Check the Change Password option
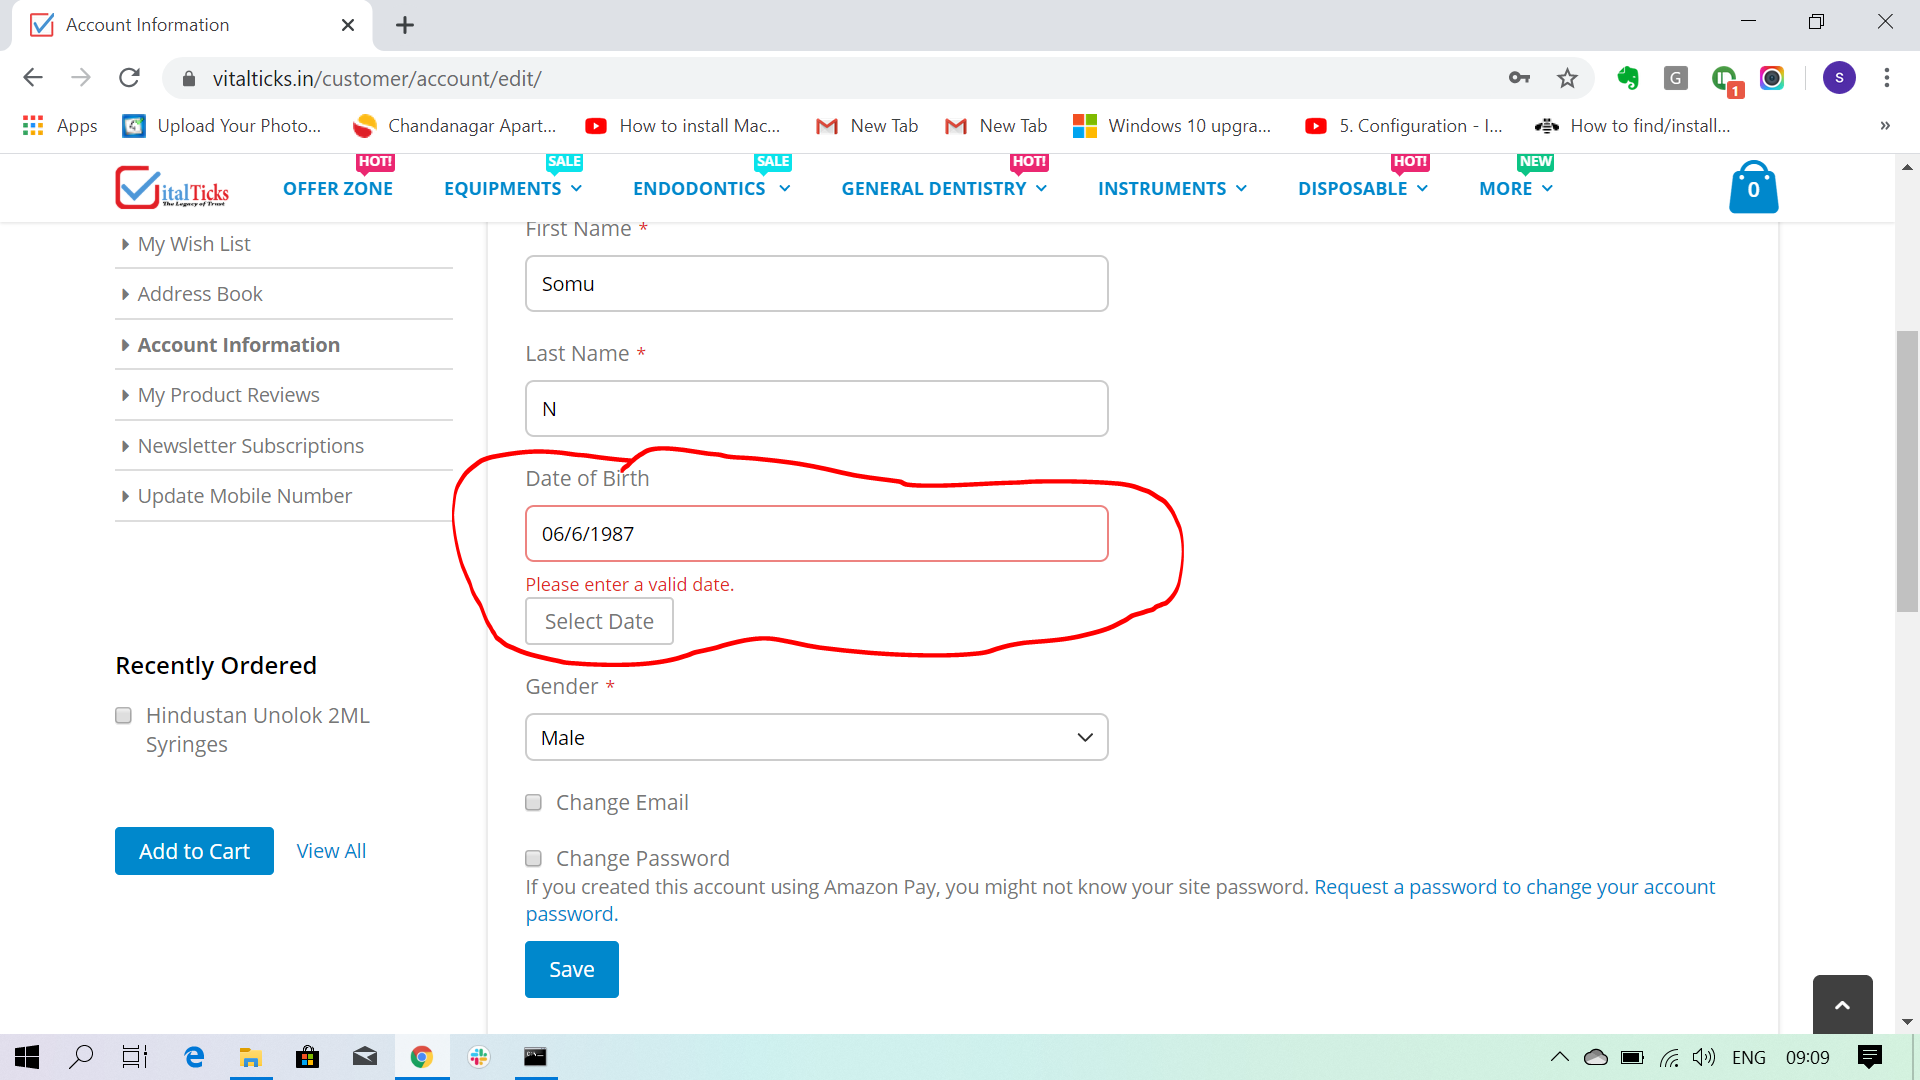 [533, 858]
